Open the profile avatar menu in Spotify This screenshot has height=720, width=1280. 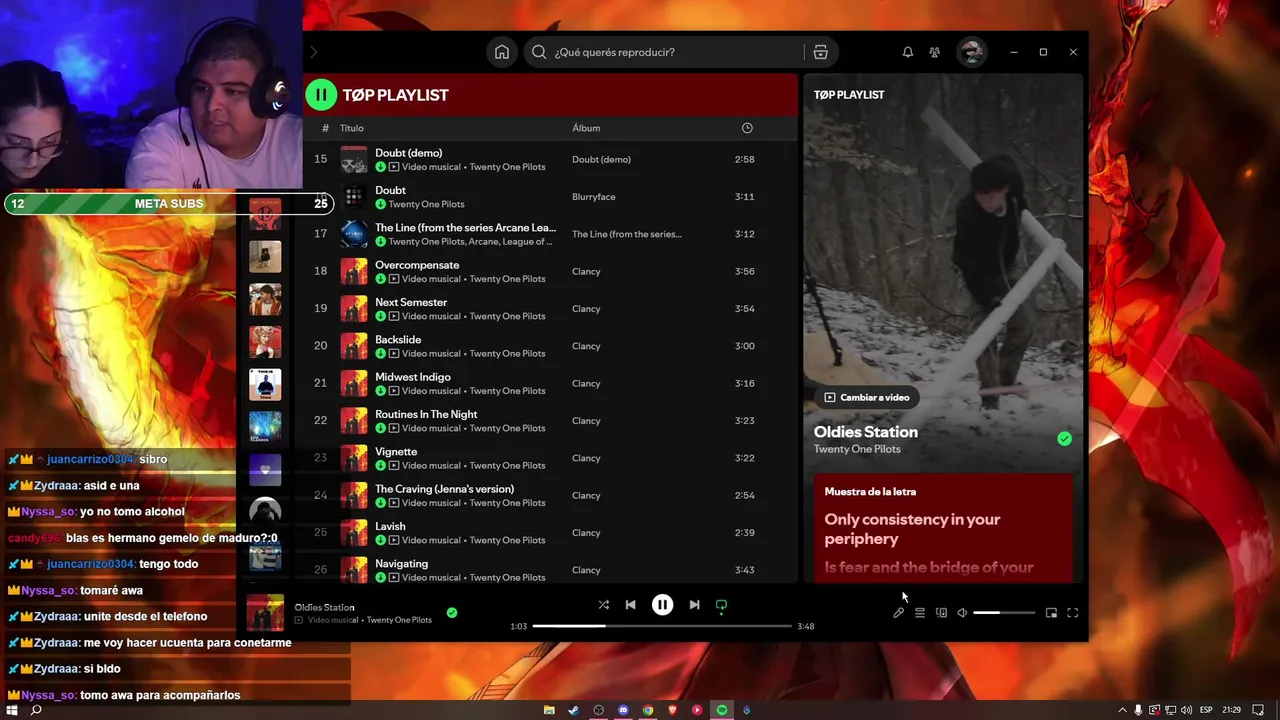(x=971, y=52)
